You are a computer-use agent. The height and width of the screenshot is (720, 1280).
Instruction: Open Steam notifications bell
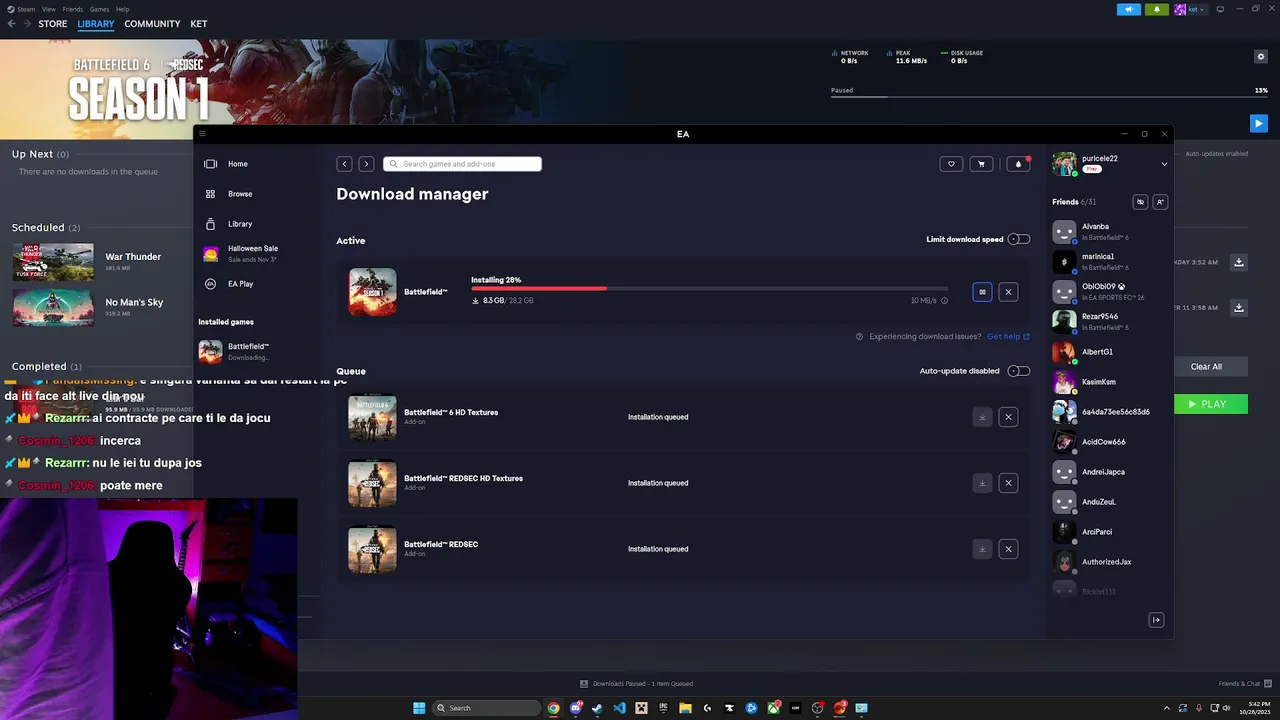pyautogui.click(x=1157, y=9)
